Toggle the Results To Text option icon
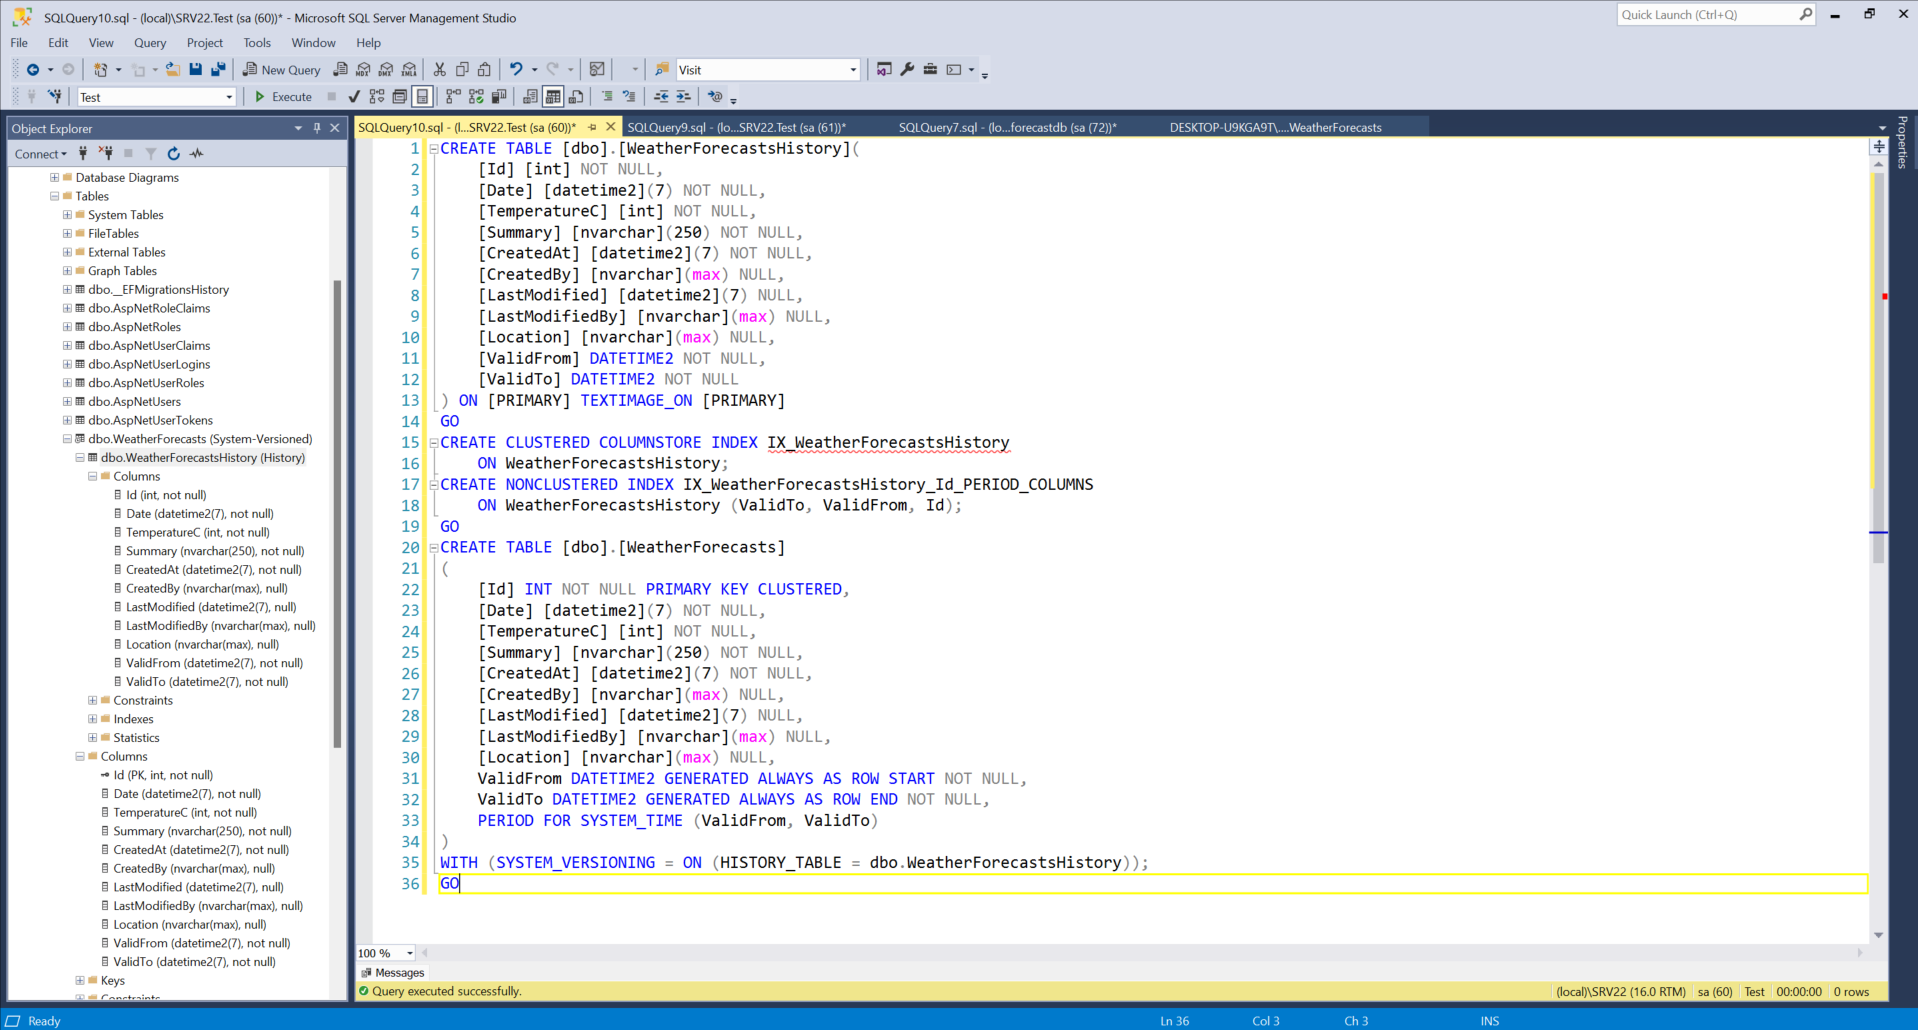 tap(529, 96)
